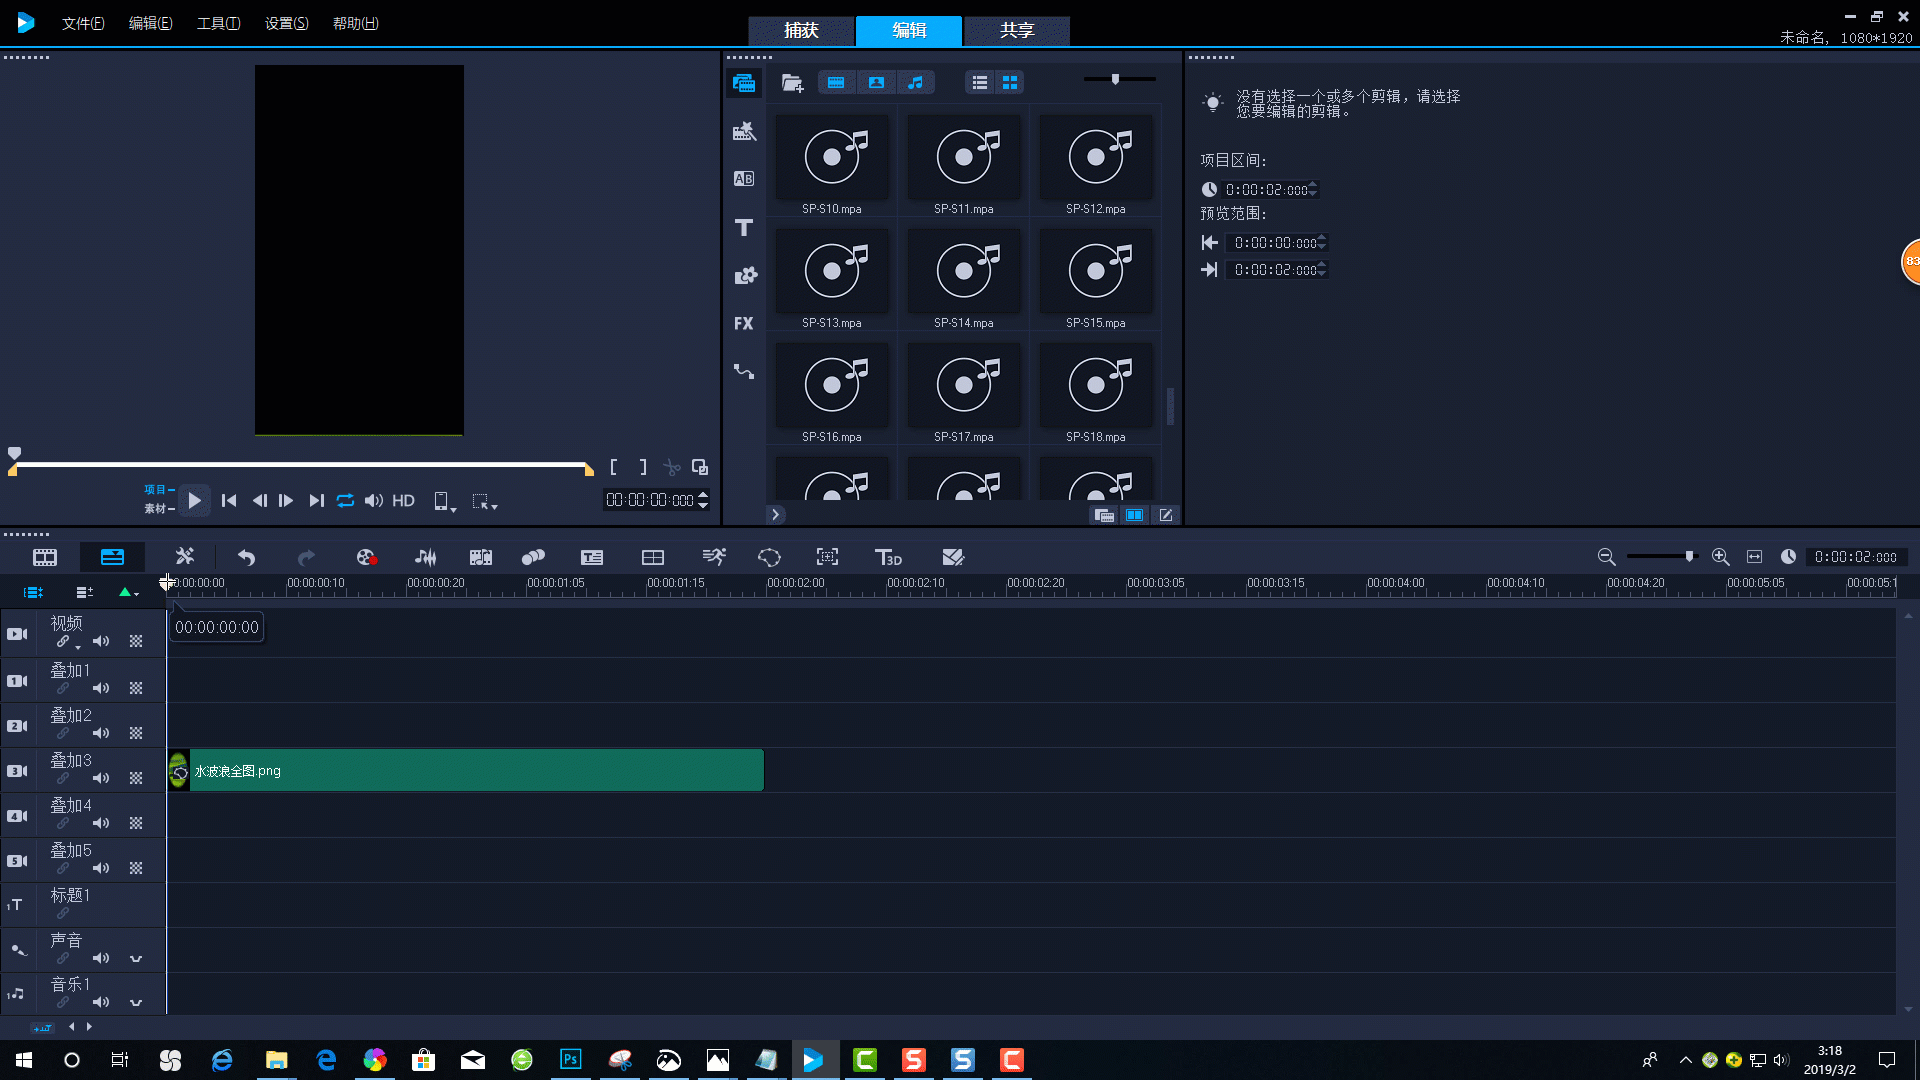Viewport: 1920px width, 1080px height.
Task: Open the text/title tool
Action: coord(744,224)
